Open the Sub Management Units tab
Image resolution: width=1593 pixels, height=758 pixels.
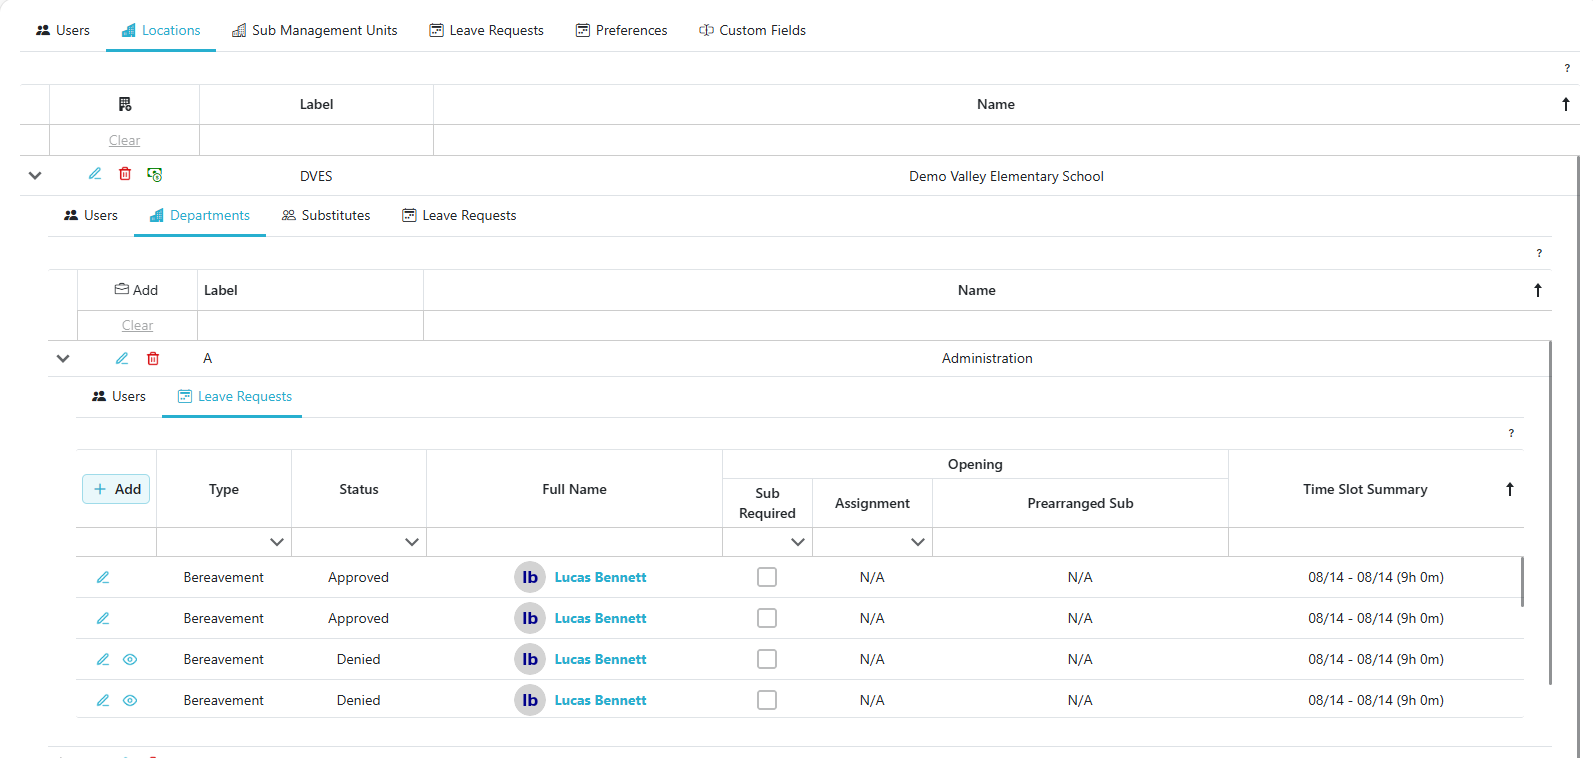pos(315,30)
